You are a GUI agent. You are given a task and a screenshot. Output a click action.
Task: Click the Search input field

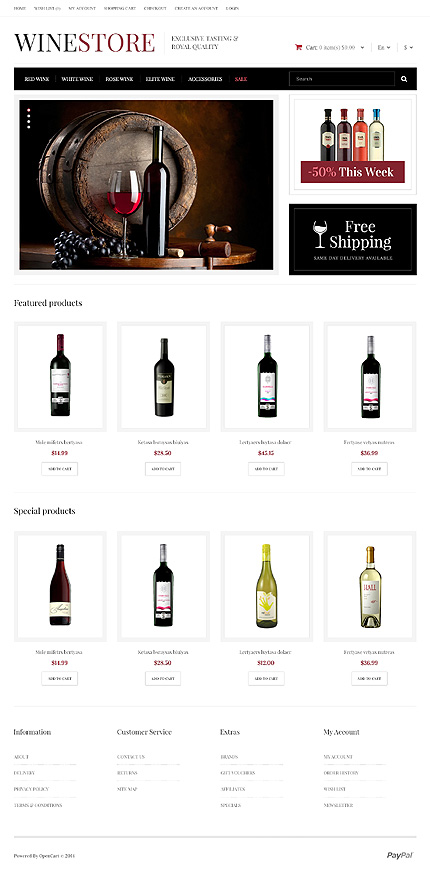pyautogui.click(x=342, y=79)
